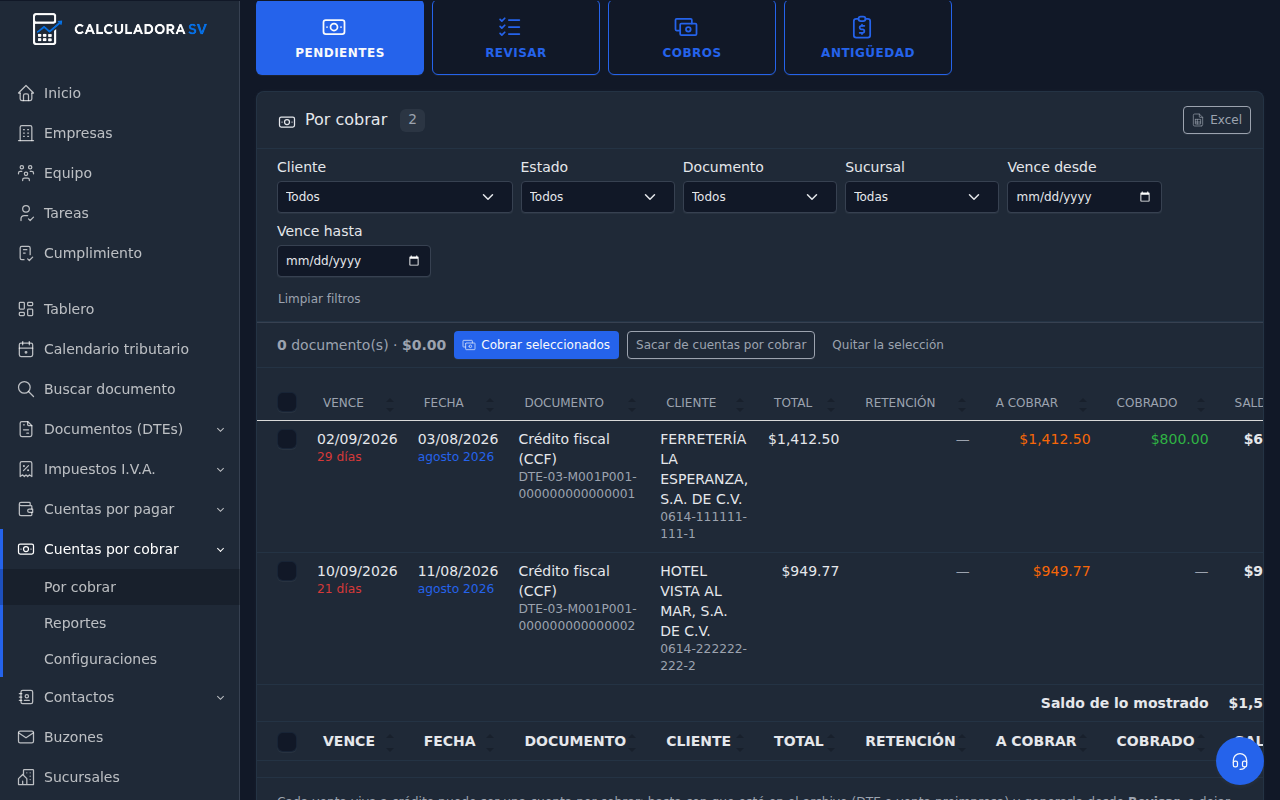The width and height of the screenshot is (1280, 800).
Task: Open the Documento filter dropdown
Action: point(760,197)
